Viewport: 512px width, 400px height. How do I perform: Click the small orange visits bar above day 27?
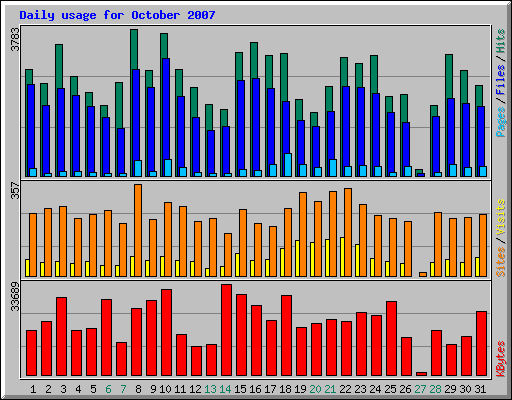click(x=423, y=274)
